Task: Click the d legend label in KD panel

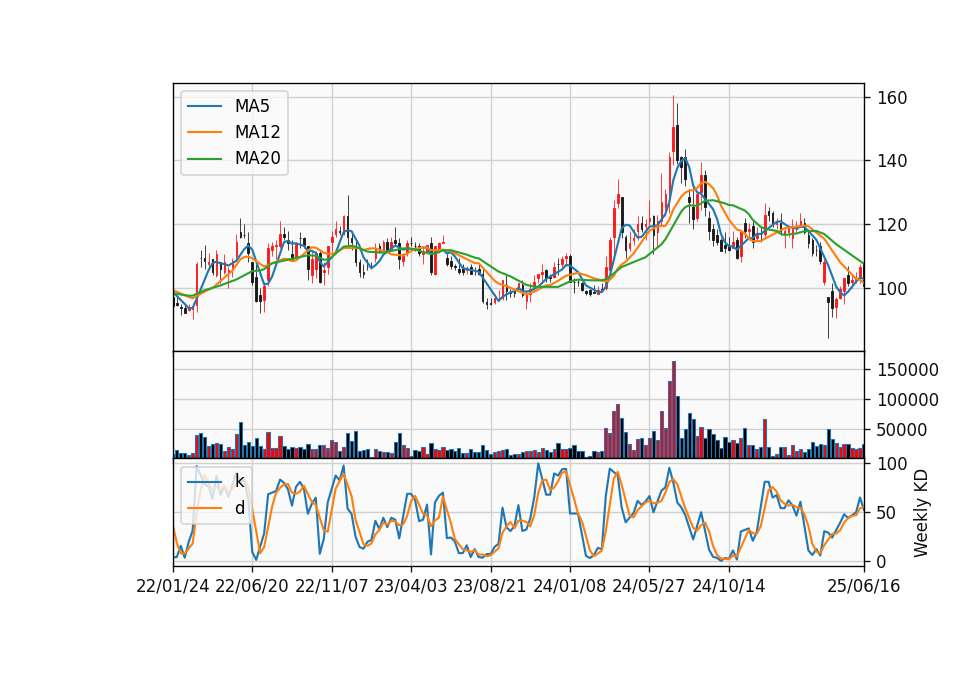Action: (x=239, y=508)
